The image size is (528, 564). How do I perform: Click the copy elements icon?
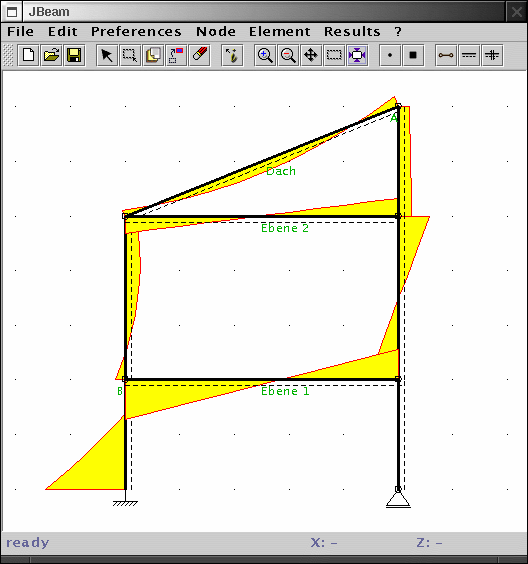[153, 55]
